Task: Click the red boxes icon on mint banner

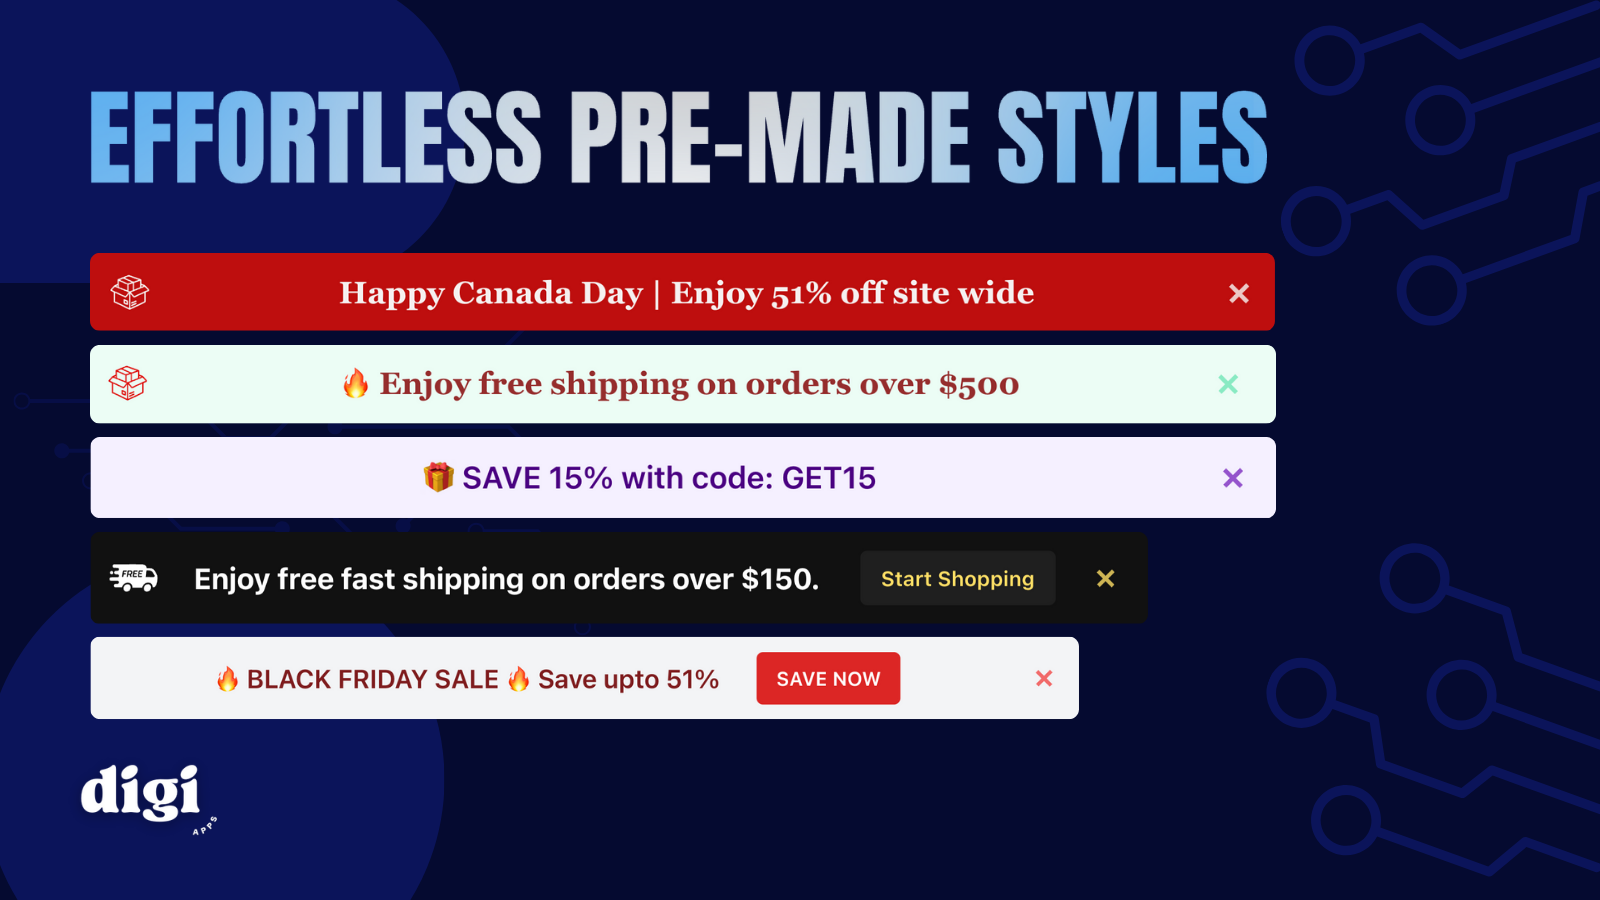Action: point(128,383)
